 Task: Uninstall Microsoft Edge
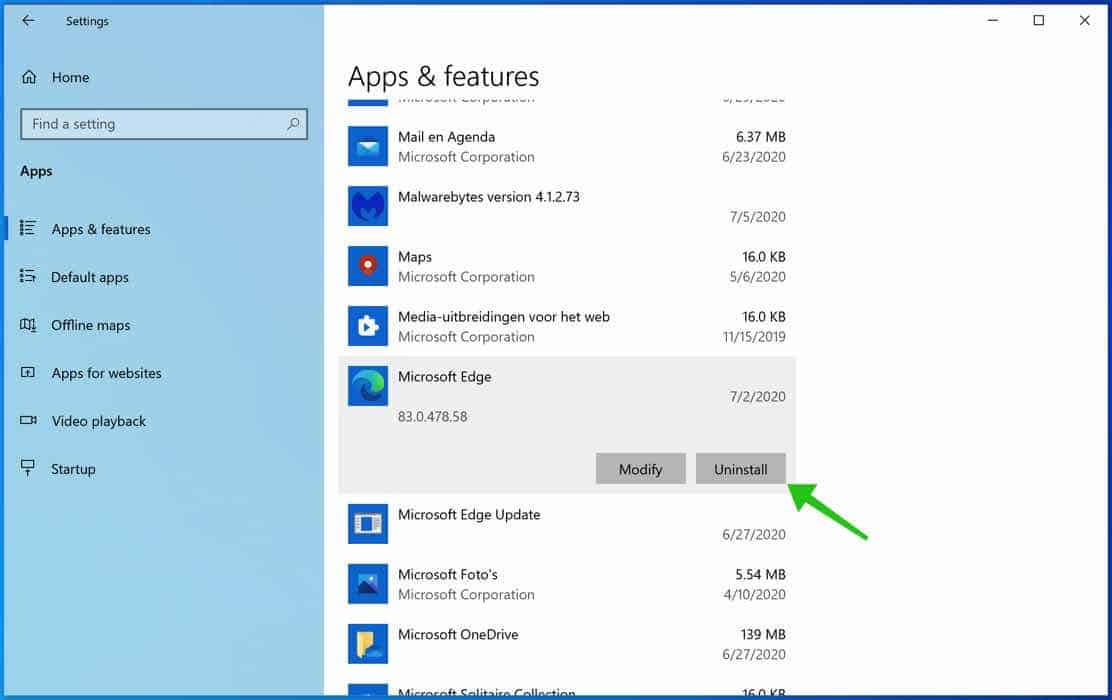point(740,468)
